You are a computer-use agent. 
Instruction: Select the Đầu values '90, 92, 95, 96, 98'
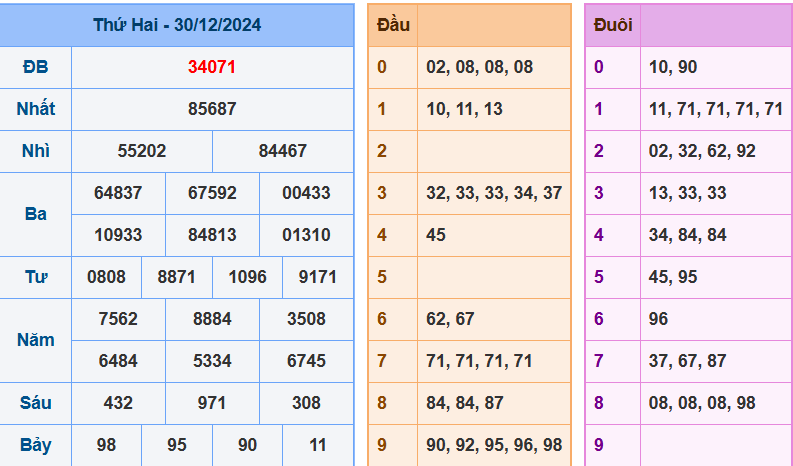(494, 445)
